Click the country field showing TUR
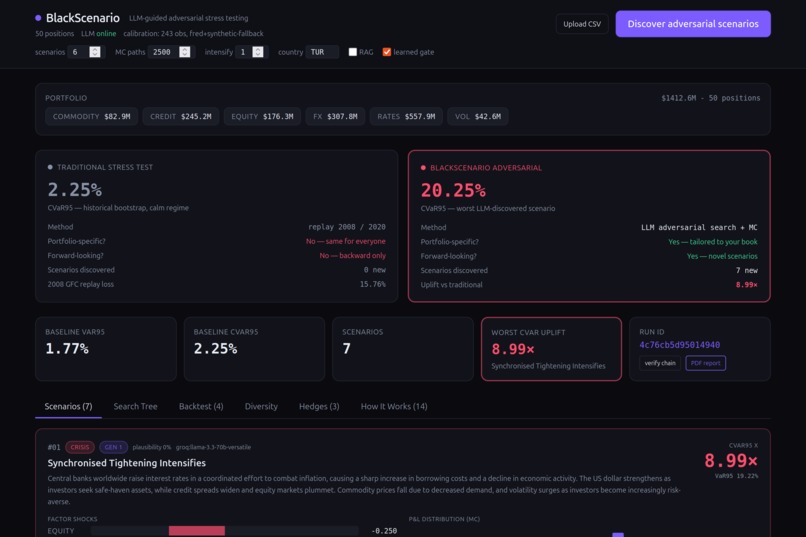The height and width of the screenshot is (537, 806). (322, 52)
